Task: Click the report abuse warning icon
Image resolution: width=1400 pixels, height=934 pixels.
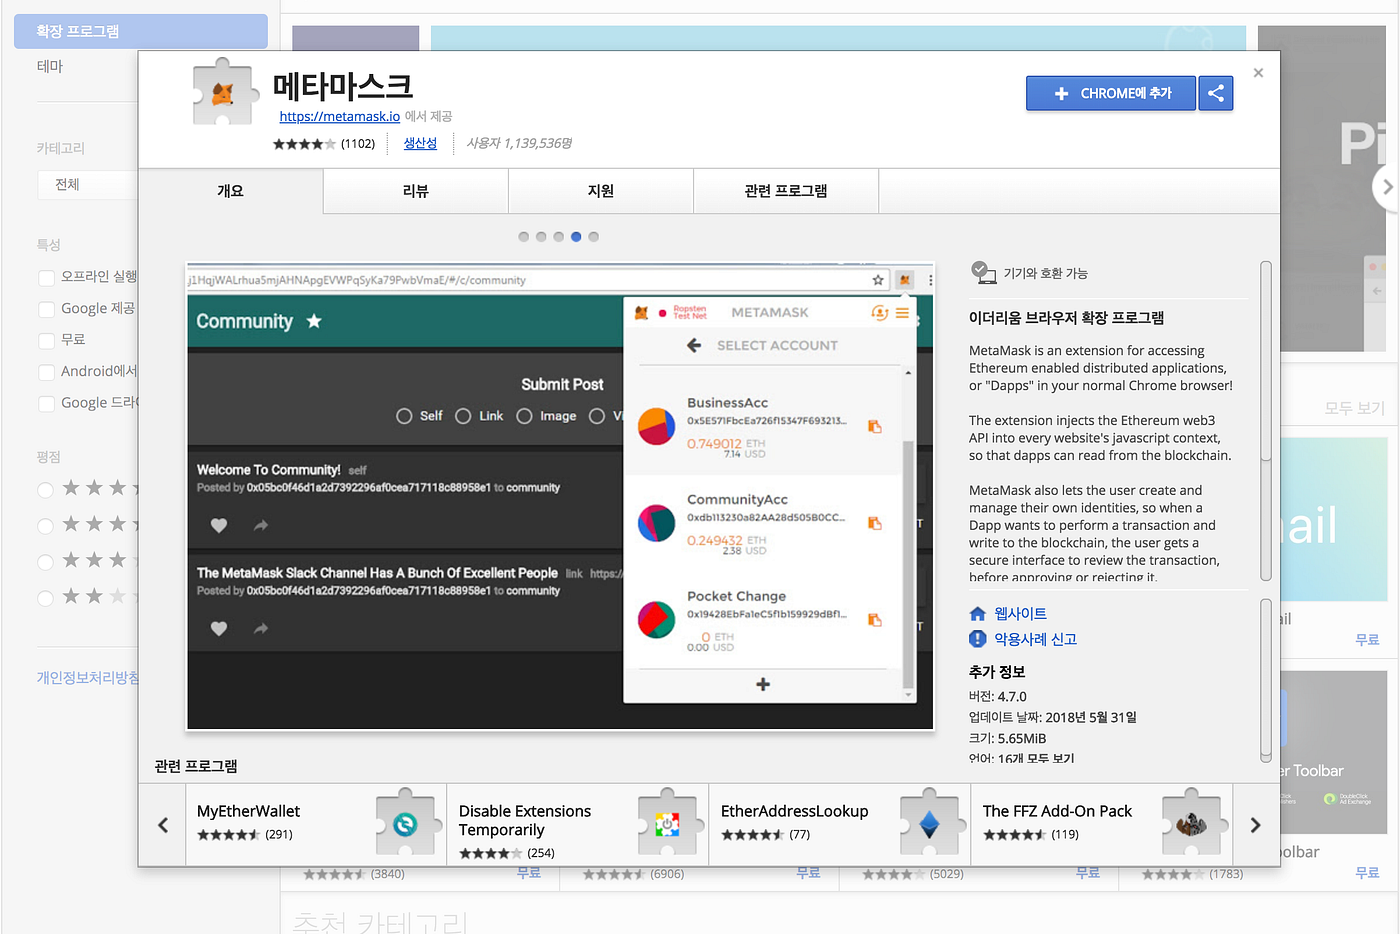Action: pyautogui.click(x=978, y=639)
